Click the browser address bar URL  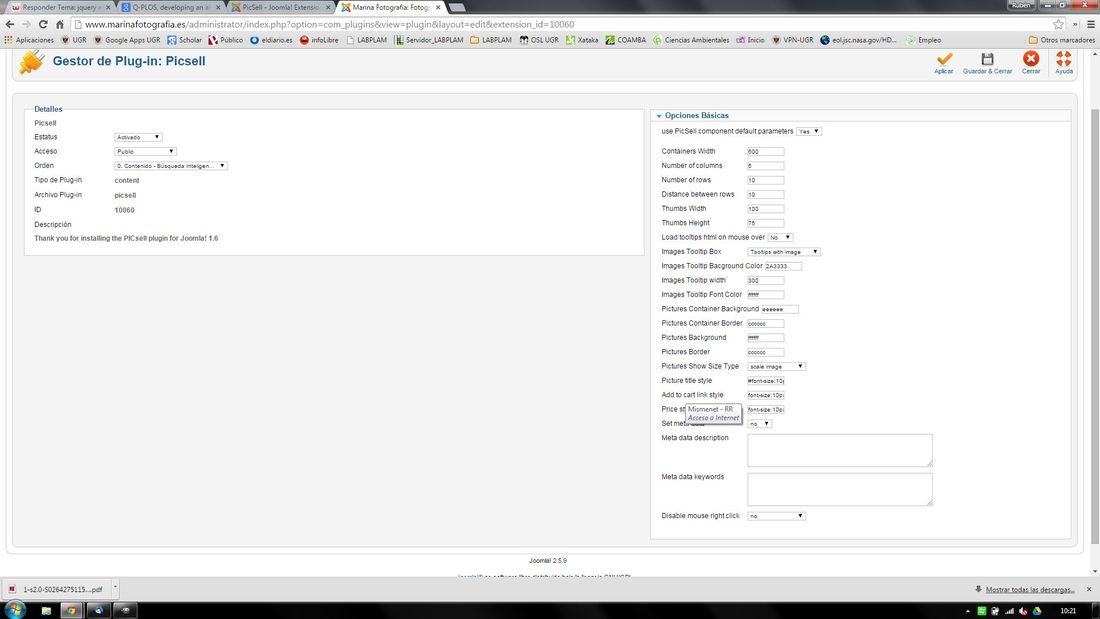click(330, 24)
